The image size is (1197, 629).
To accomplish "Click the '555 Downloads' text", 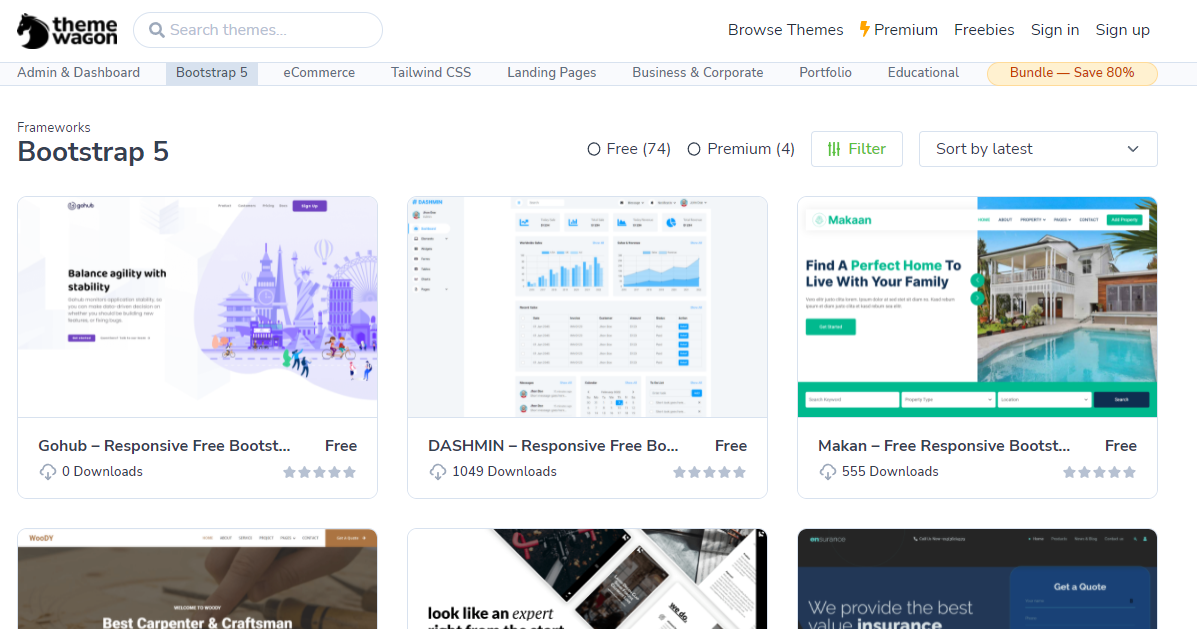I will click(x=890, y=472).
